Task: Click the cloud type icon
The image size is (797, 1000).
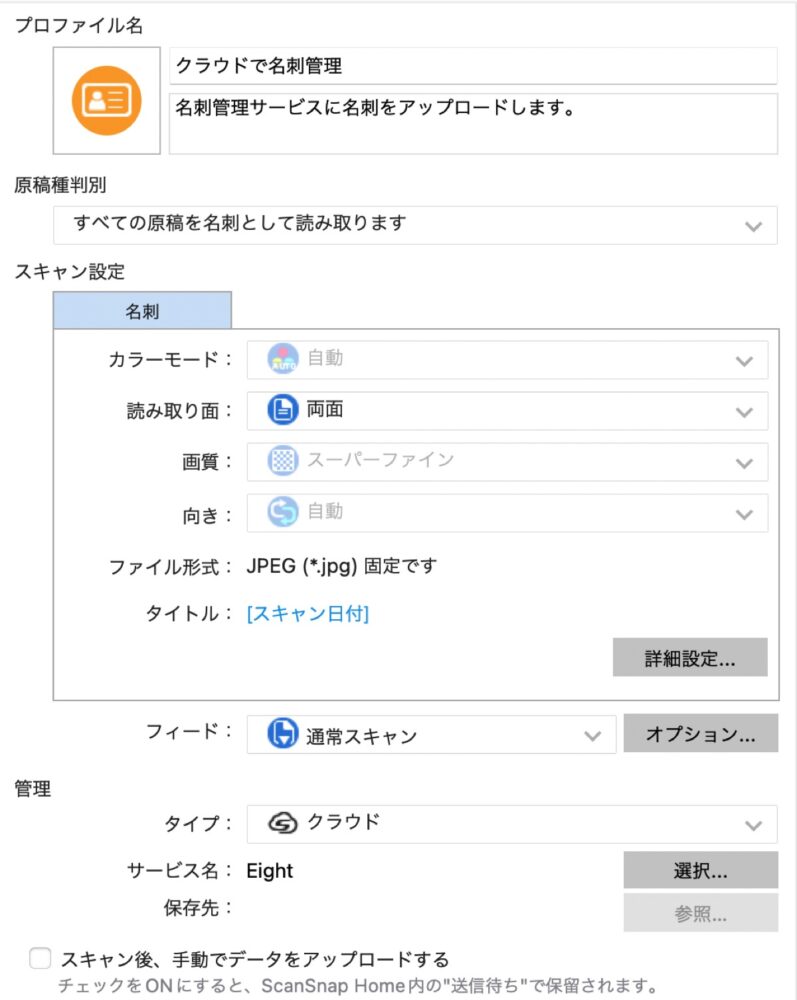Action: pyautogui.click(x=283, y=823)
